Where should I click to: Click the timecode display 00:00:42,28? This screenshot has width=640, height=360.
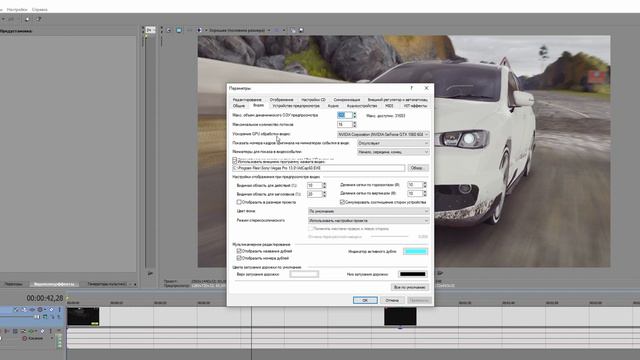45,298
